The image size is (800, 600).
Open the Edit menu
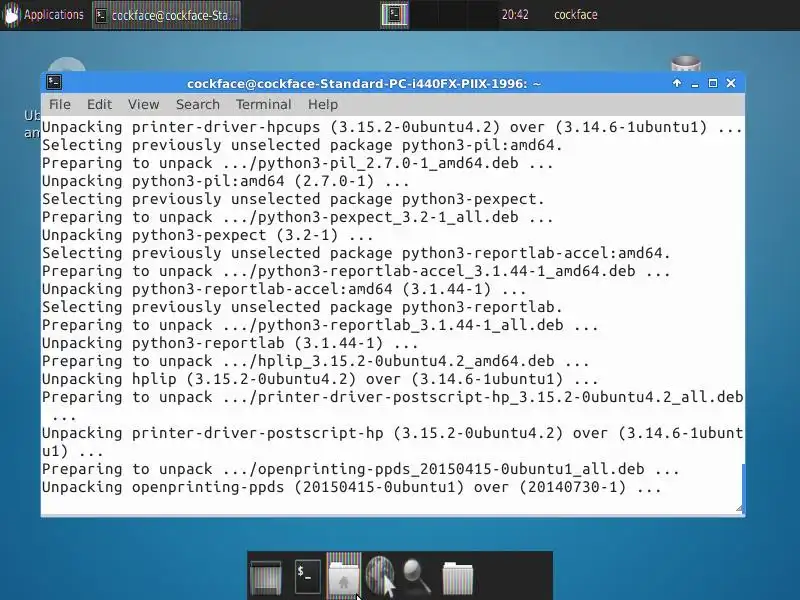99,105
